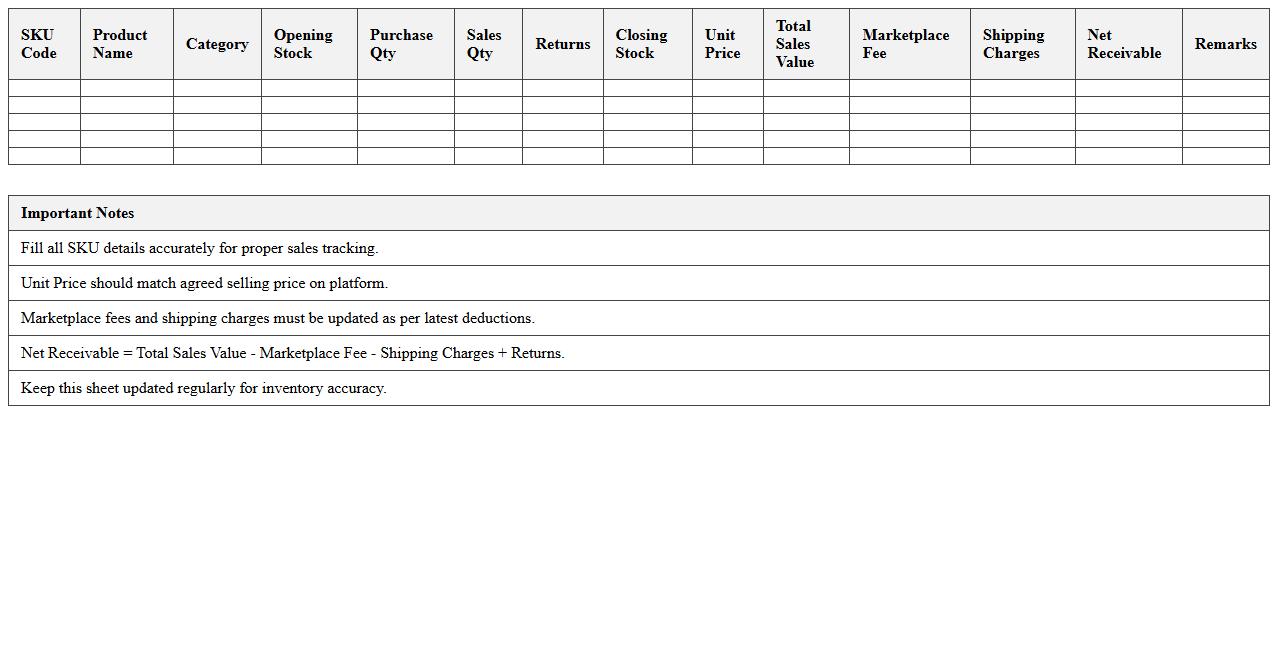This screenshot has height=650, width=1278.
Task: Click the first empty cell under SKU Code
Action: click(x=44, y=88)
